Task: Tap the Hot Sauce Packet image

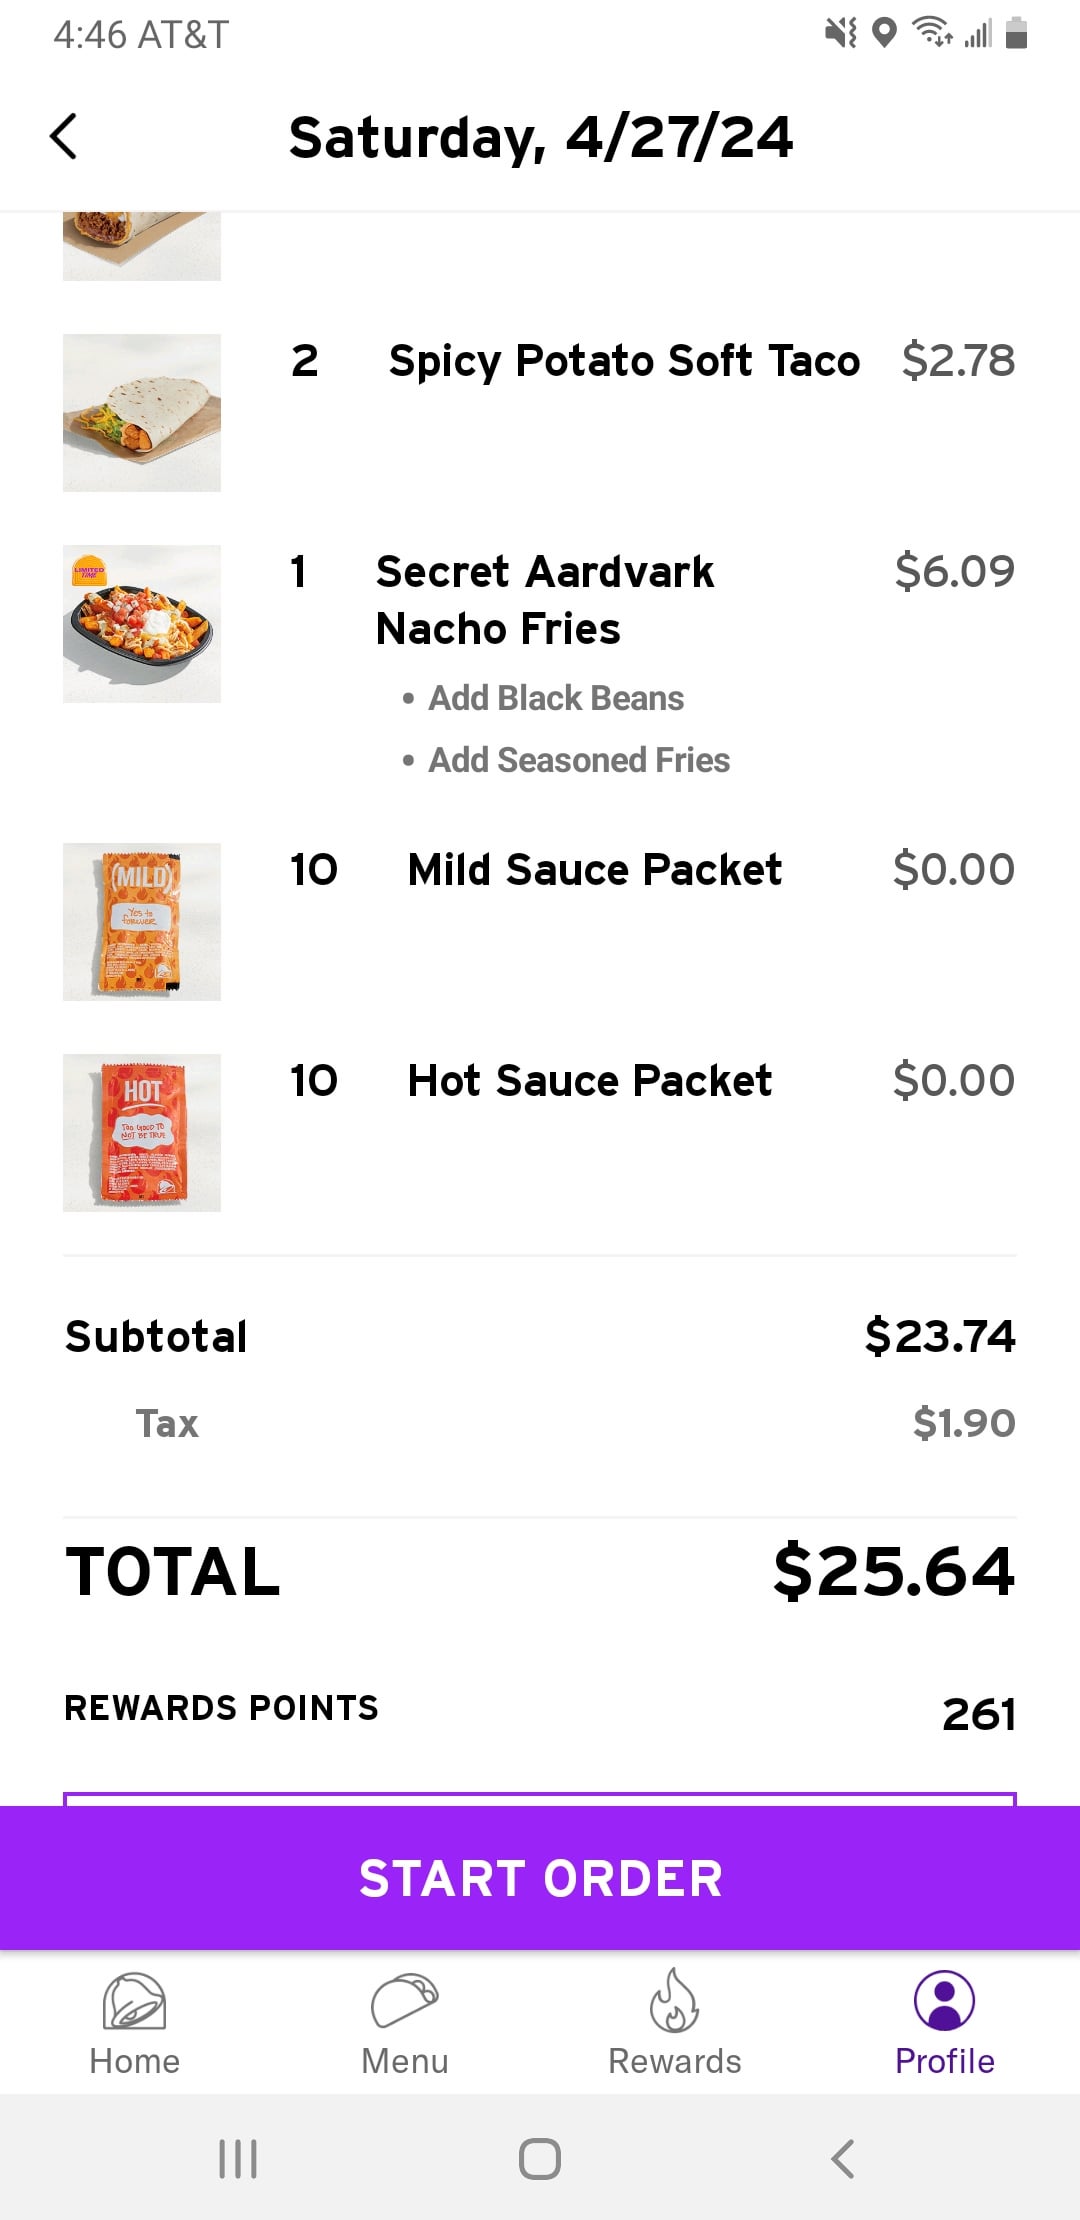Action: [142, 1133]
